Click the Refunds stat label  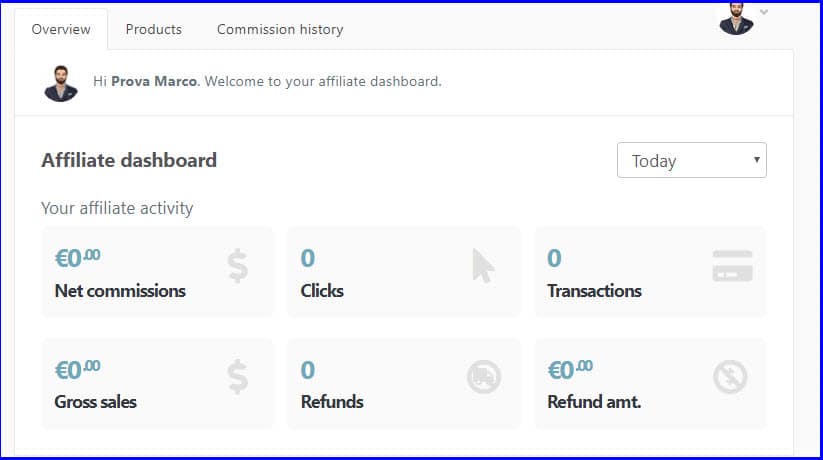coord(332,402)
